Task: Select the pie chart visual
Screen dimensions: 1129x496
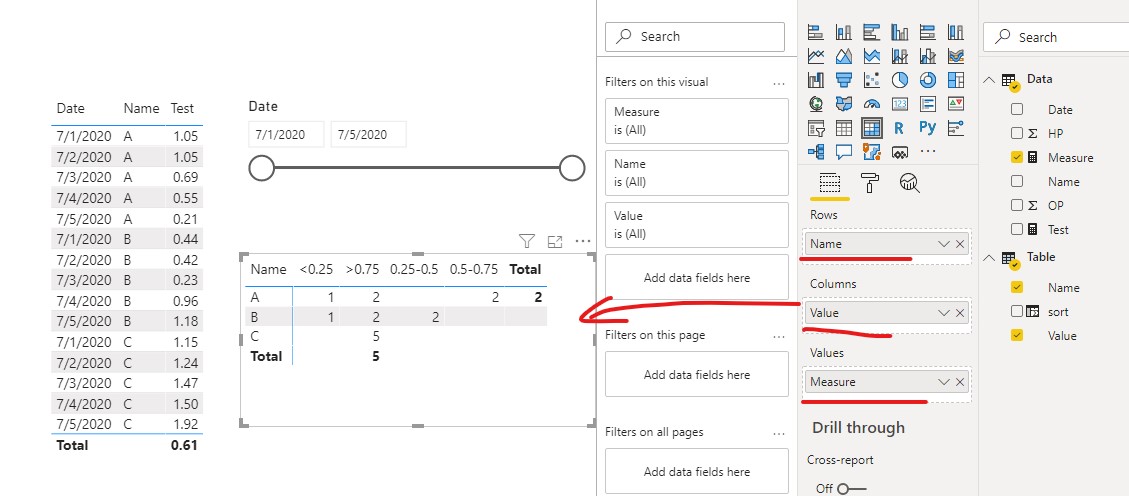Action: coord(899,79)
